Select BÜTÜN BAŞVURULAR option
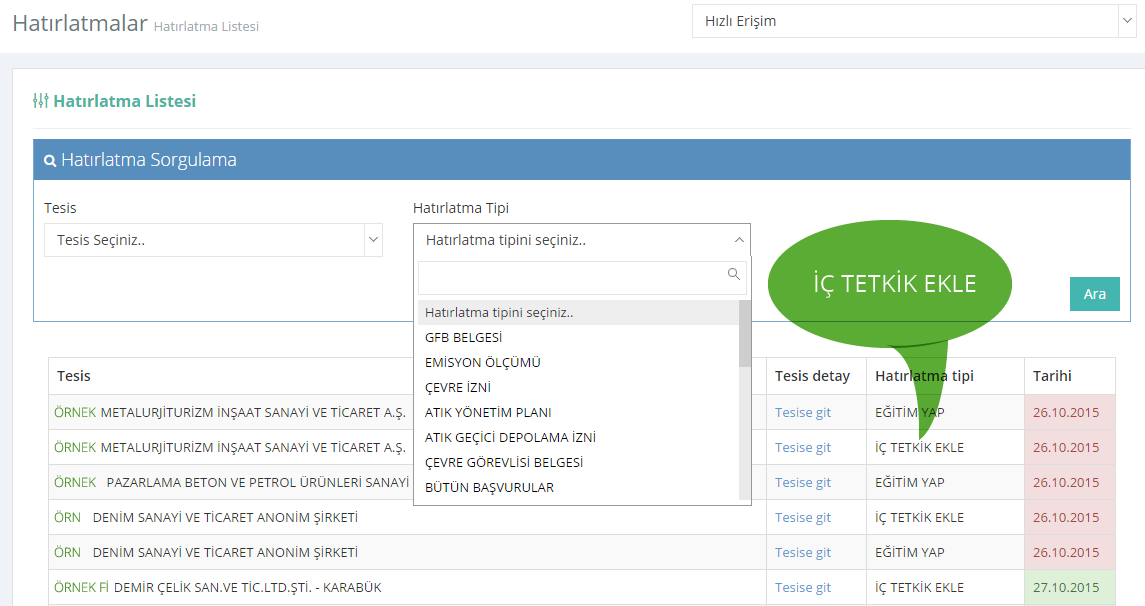This screenshot has width=1145, height=606. click(x=578, y=487)
